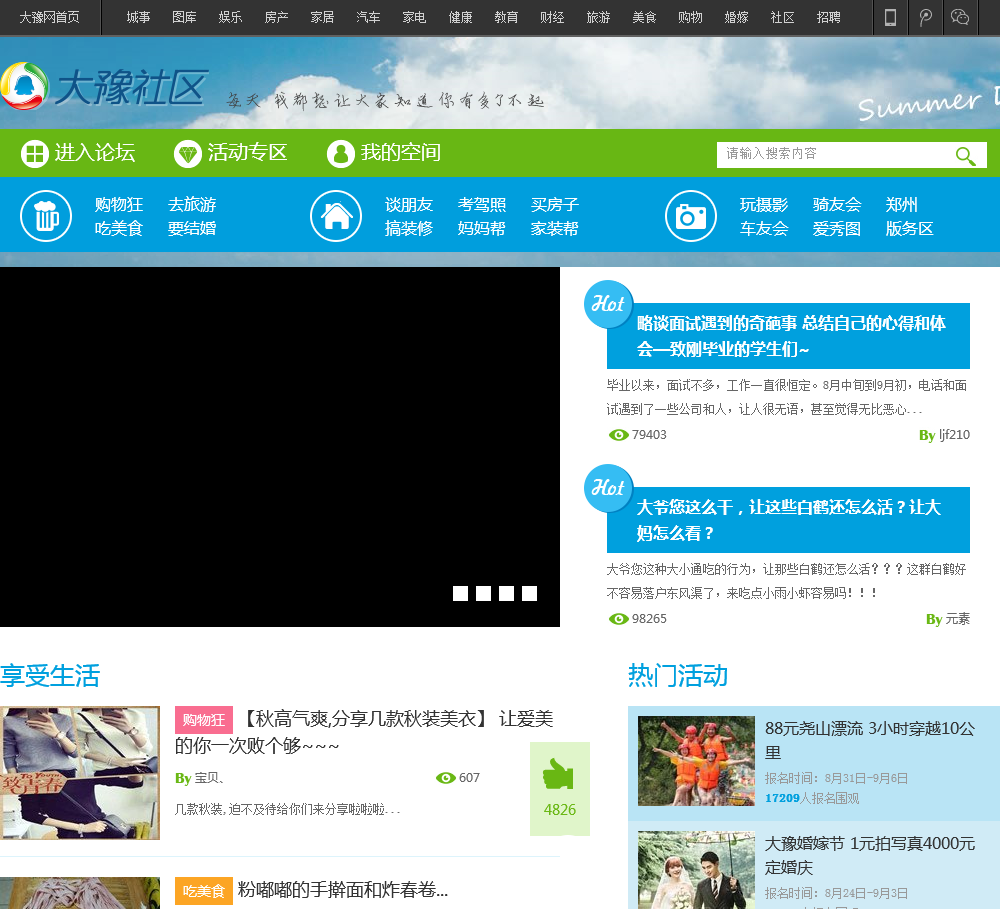Jump to the last carousel slide dot
Image resolution: width=1000 pixels, height=909 pixels.
529,594
